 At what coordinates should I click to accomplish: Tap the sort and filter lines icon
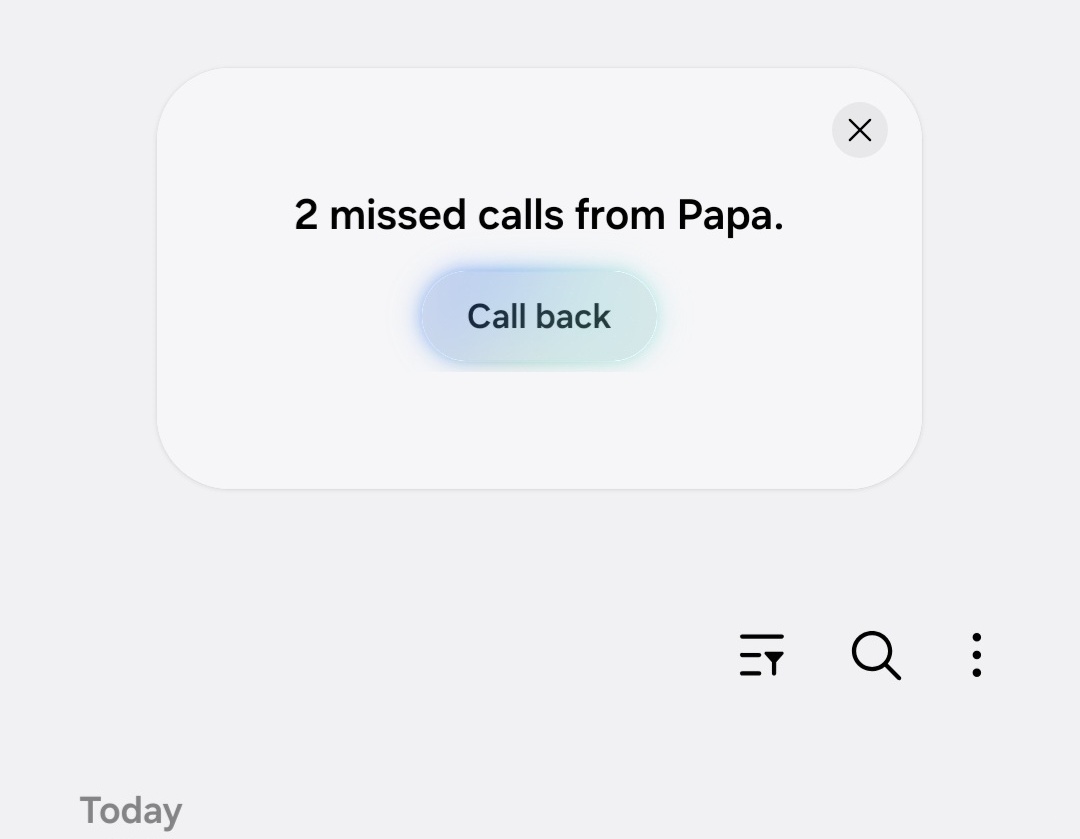pos(761,655)
